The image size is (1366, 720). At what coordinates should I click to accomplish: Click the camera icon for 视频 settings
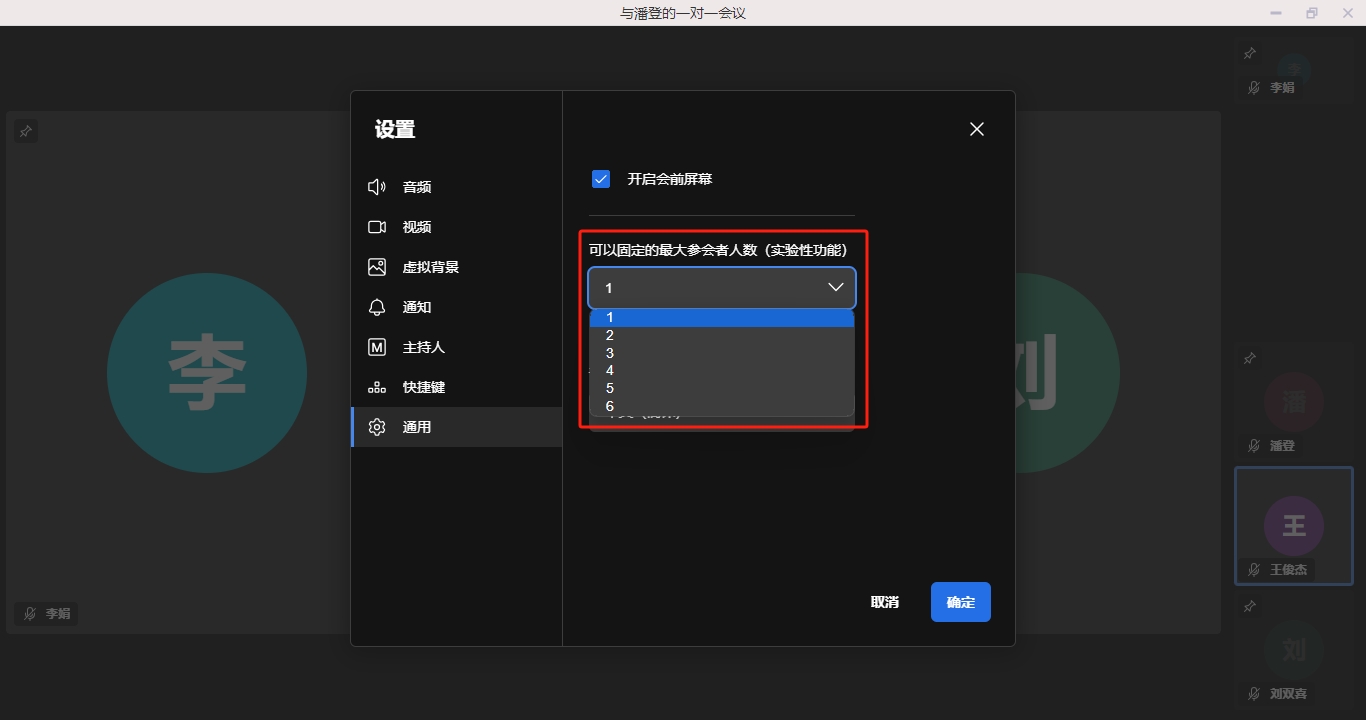click(x=377, y=227)
